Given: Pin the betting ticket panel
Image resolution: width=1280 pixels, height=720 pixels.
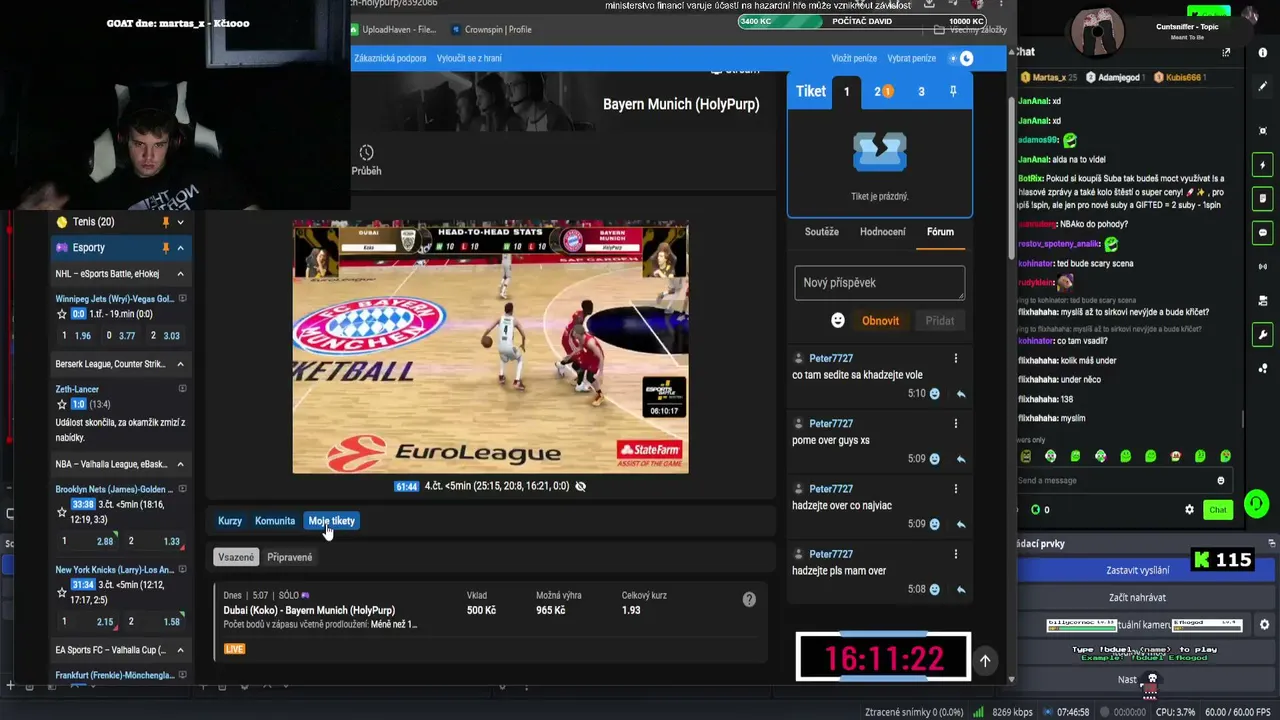Looking at the screenshot, I should pyautogui.click(x=953, y=91).
